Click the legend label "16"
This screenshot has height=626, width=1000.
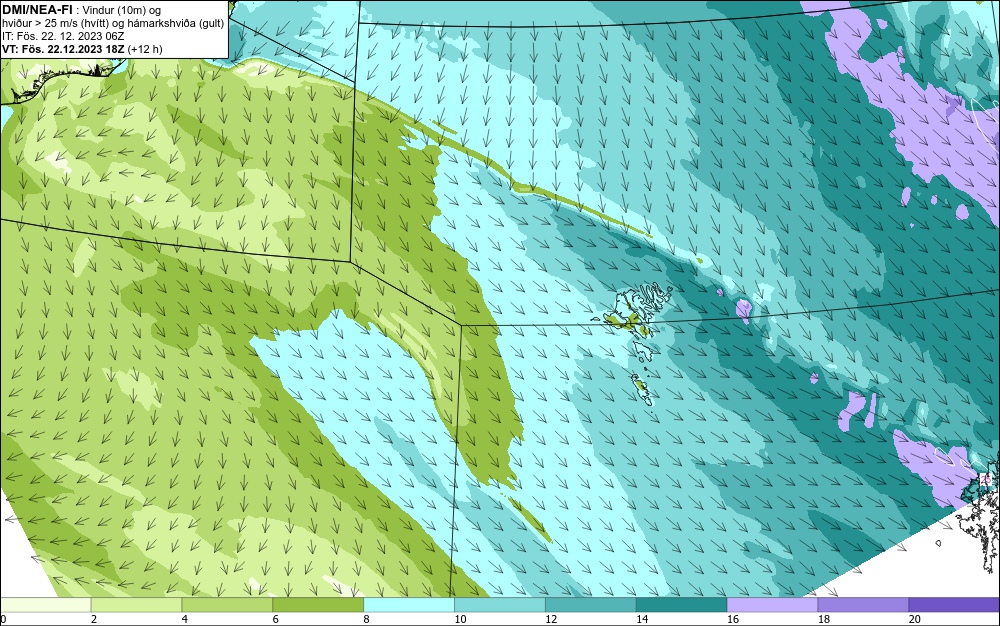[x=733, y=619]
